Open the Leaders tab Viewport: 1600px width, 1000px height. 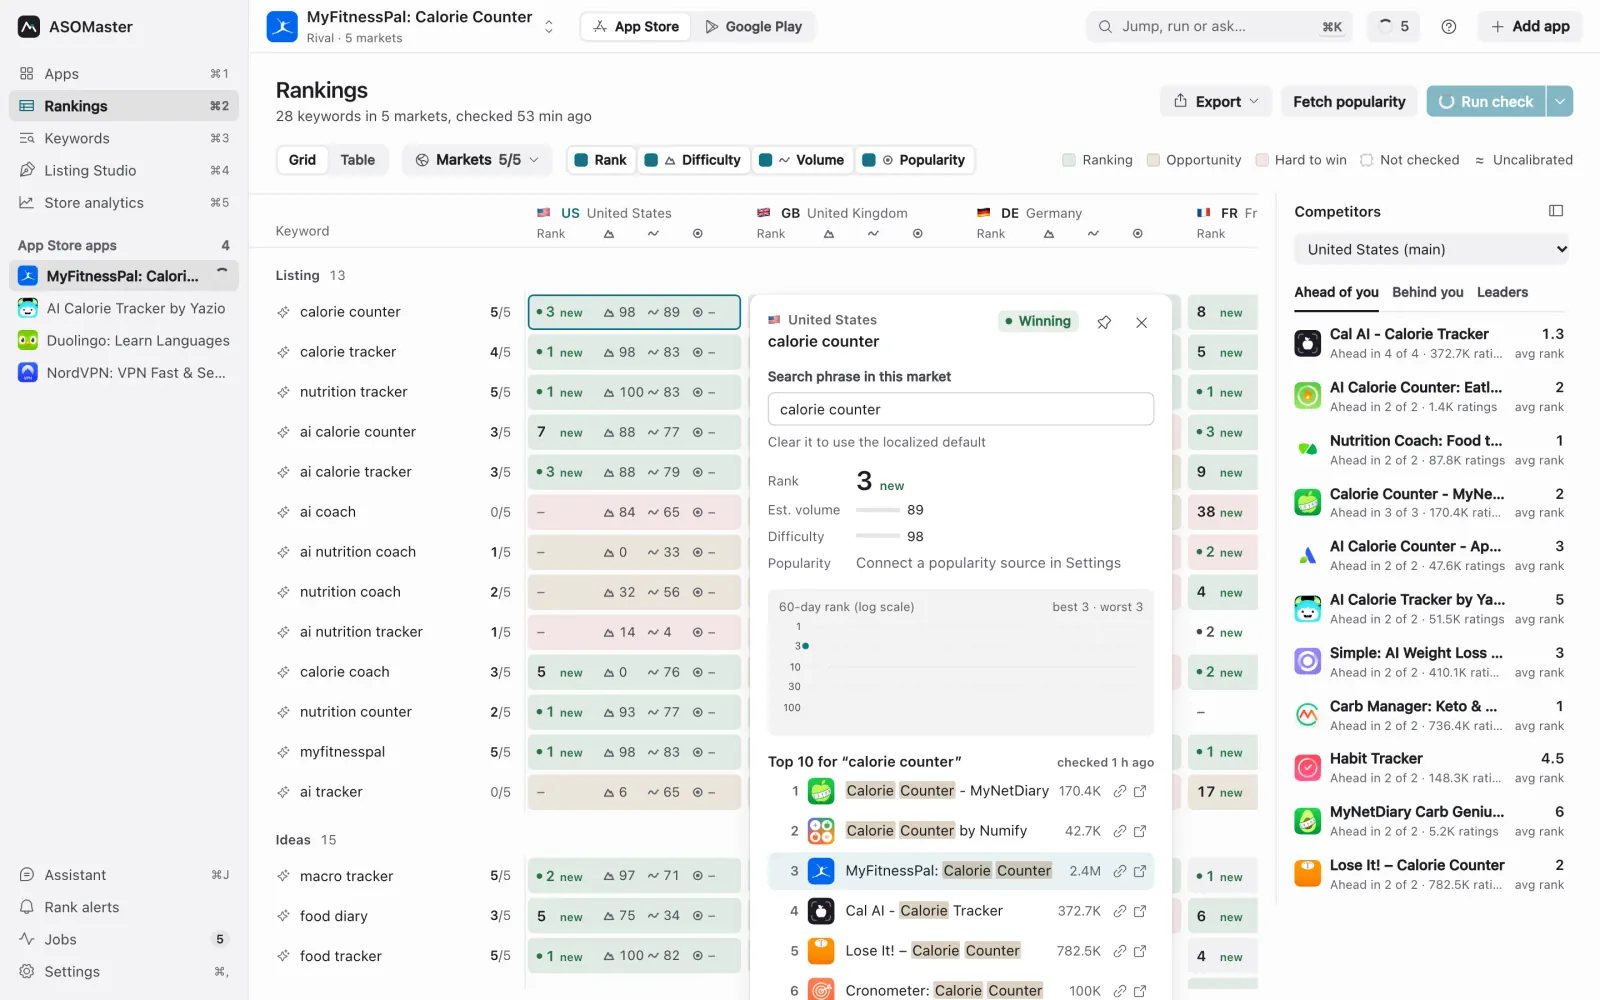point(1502,292)
